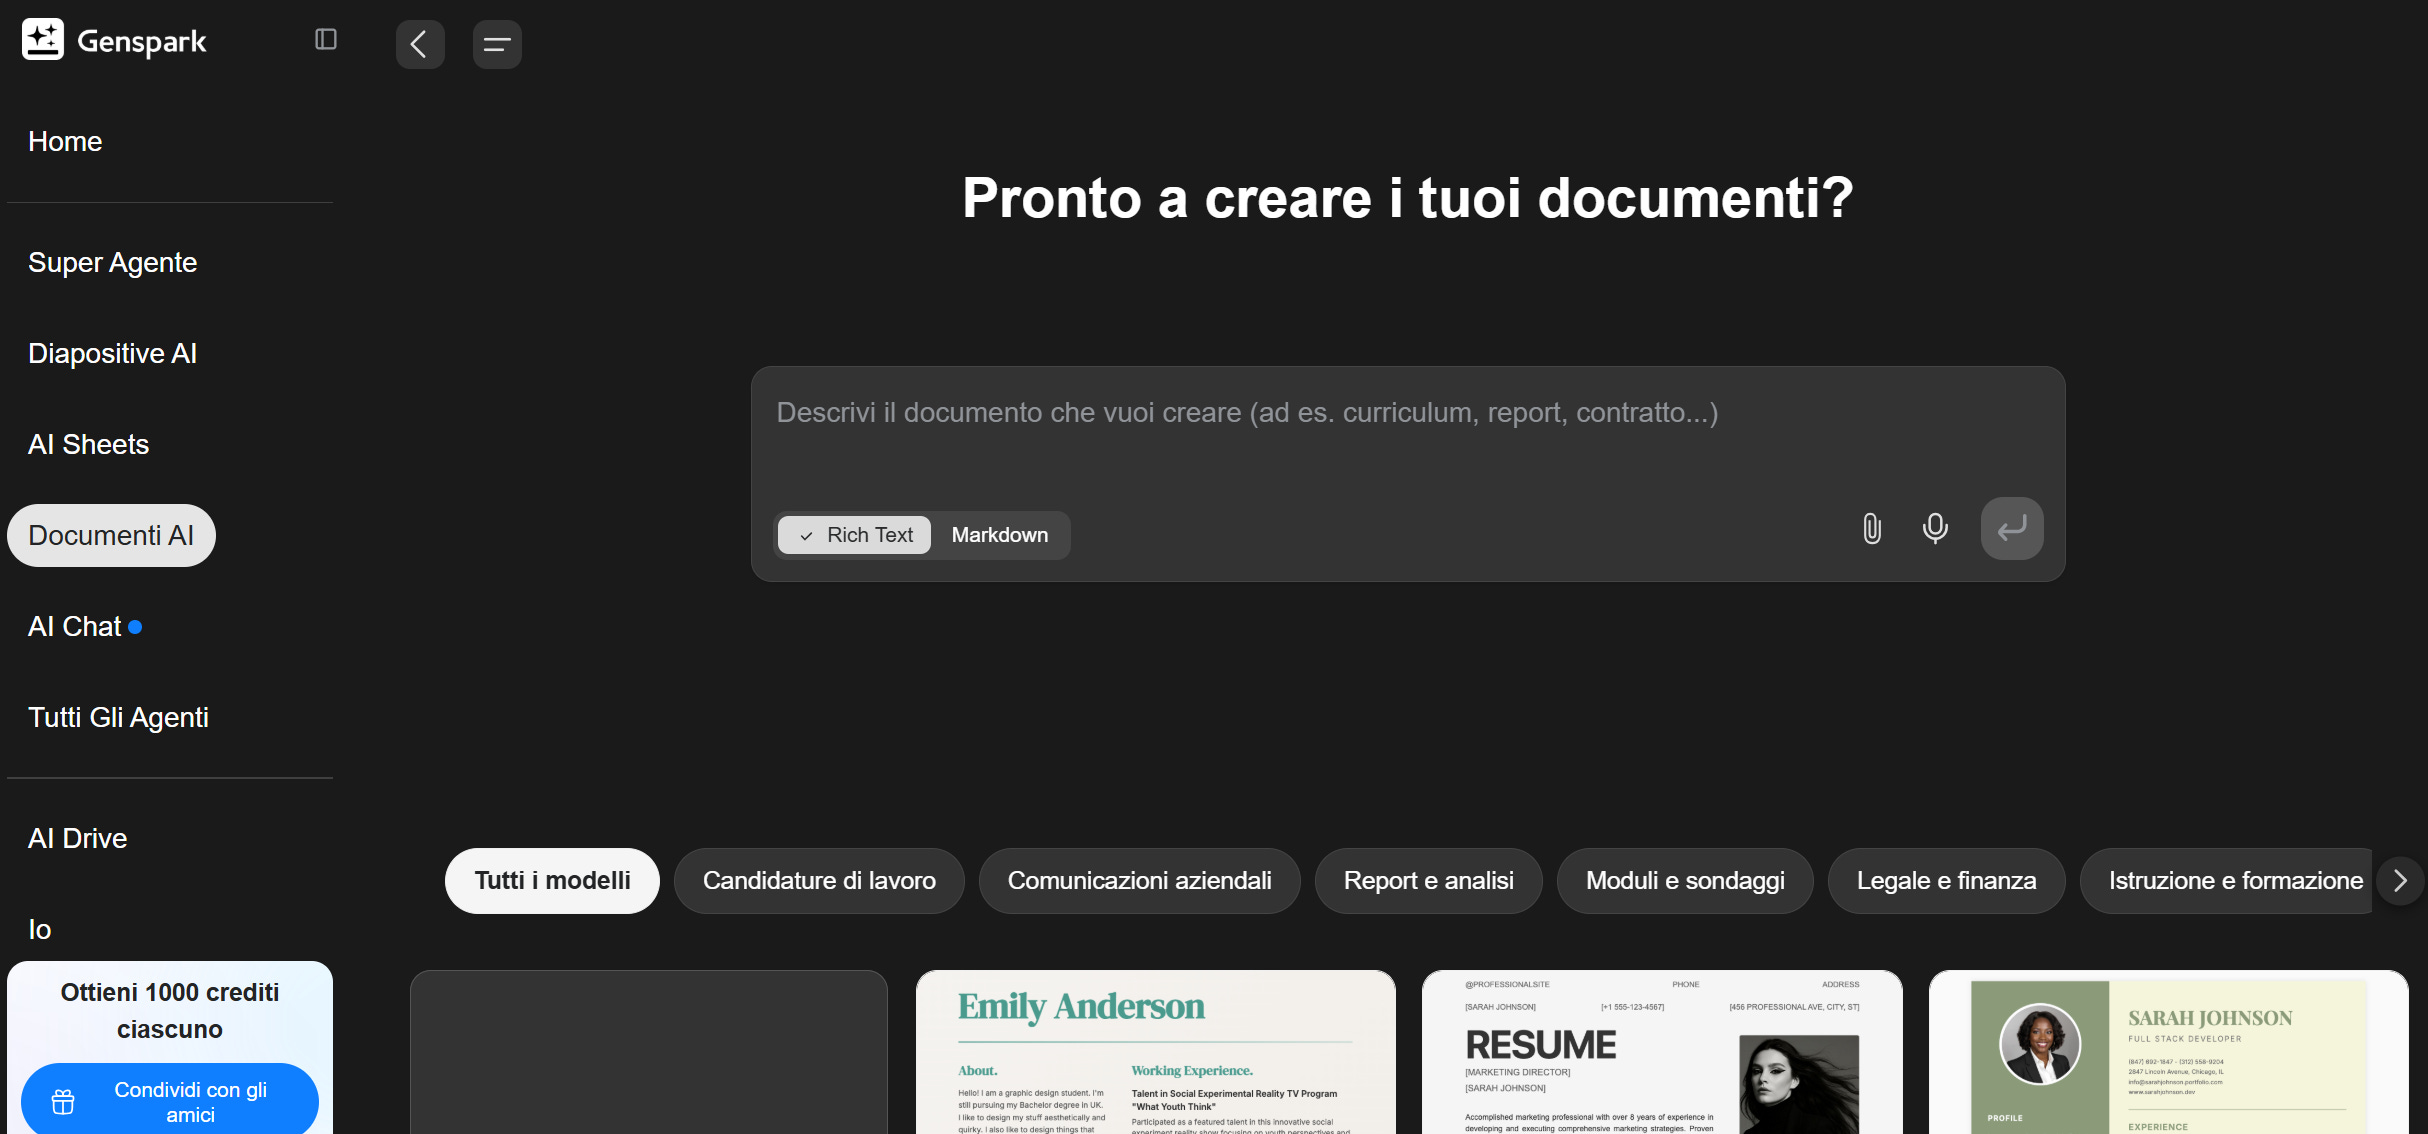Viewport: 2428px width, 1134px height.
Task: Click the gift icon in share banner
Action: point(63,1101)
